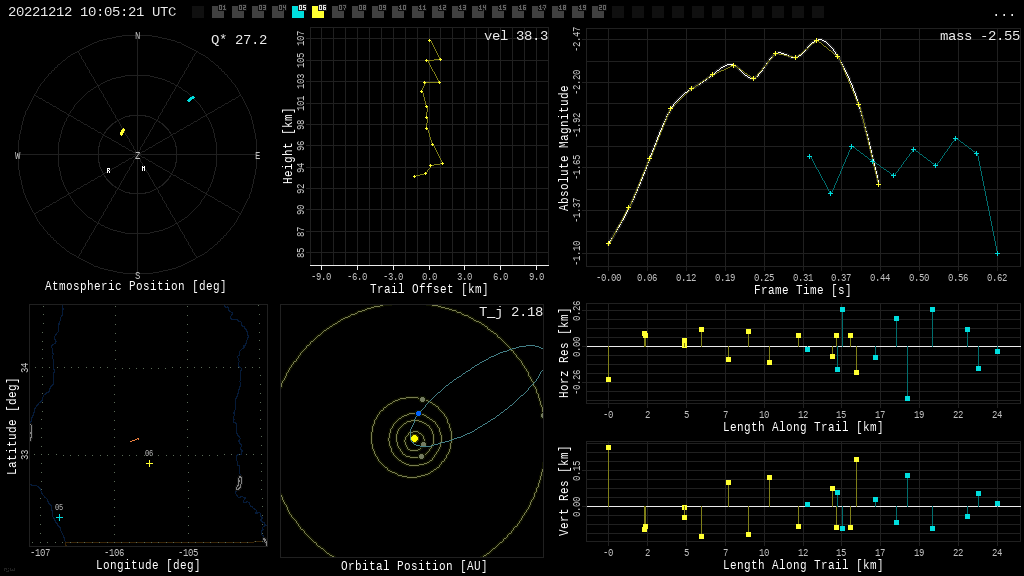Click the Orbital Position [AU] label
1024x576 pixels.
tap(414, 566)
